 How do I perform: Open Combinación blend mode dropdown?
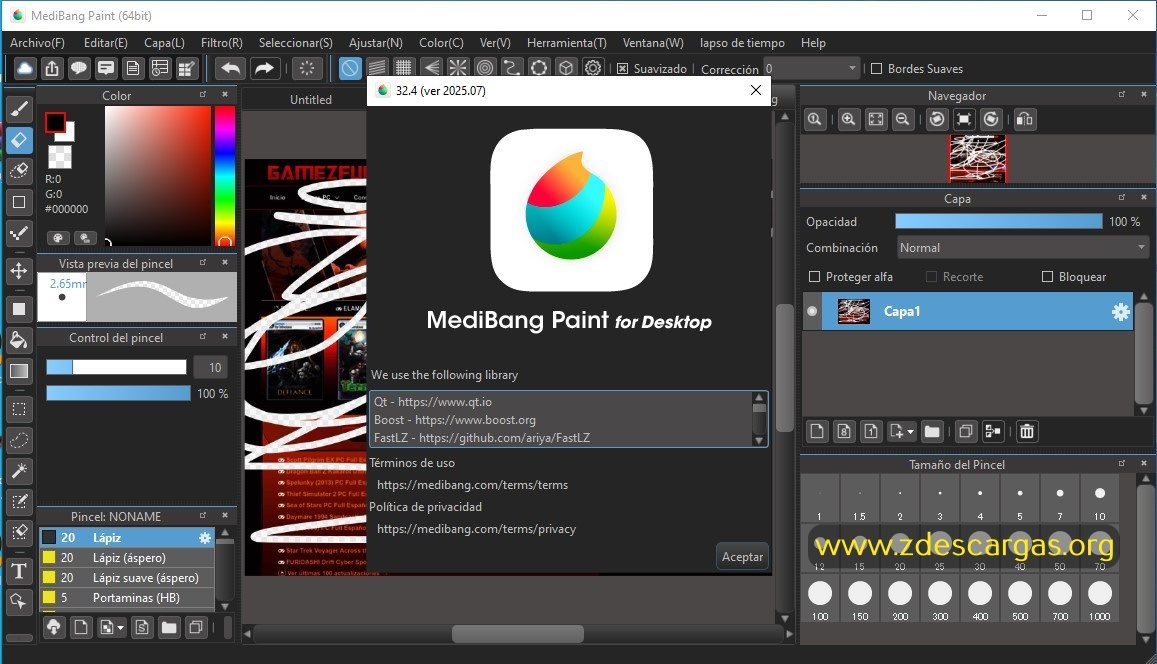pyautogui.click(x=1023, y=248)
